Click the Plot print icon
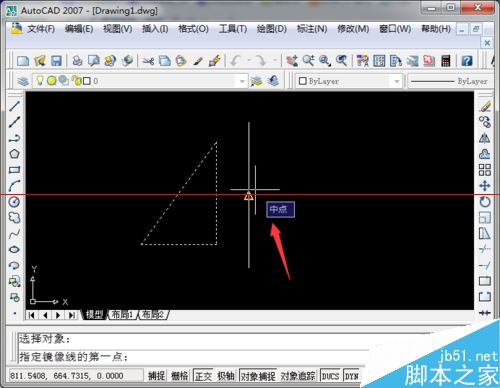The width and height of the screenshot is (500, 388). click(x=77, y=61)
